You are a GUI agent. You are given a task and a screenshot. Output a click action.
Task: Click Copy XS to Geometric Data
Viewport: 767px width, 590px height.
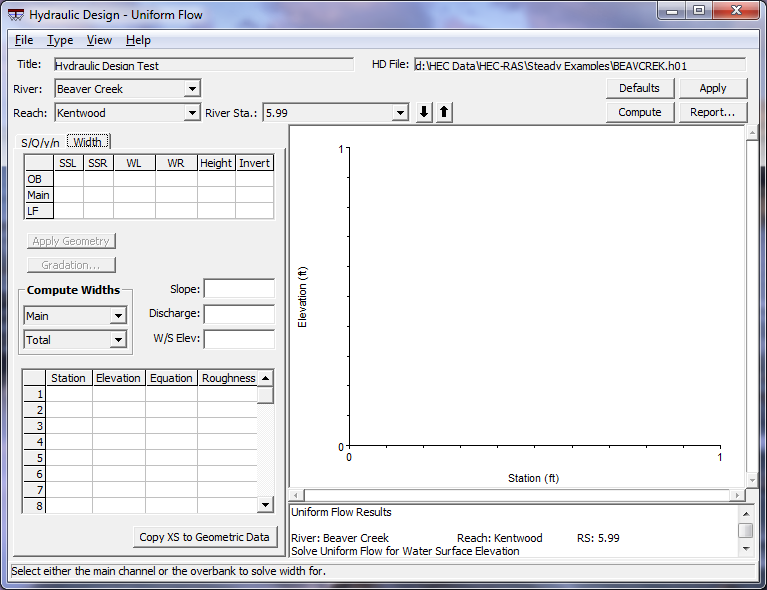[x=205, y=537]
